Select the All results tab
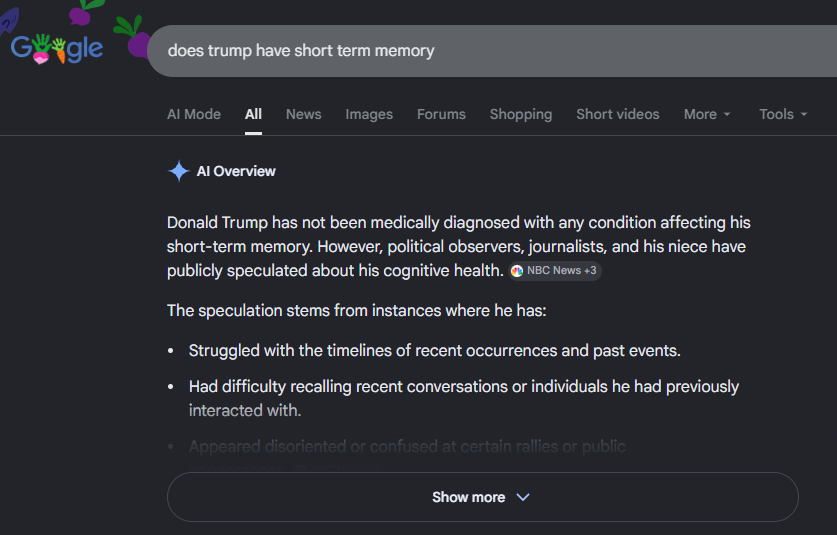Viewport: 837px width, 535px height. (253, 114)
